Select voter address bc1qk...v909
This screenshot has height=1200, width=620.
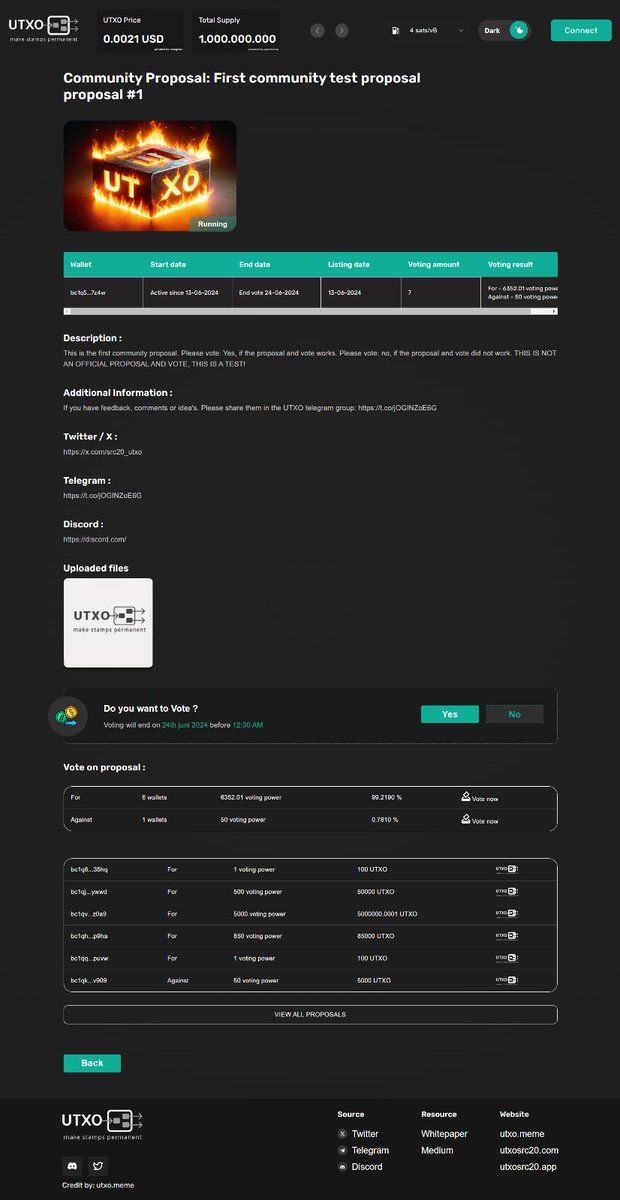88,980
